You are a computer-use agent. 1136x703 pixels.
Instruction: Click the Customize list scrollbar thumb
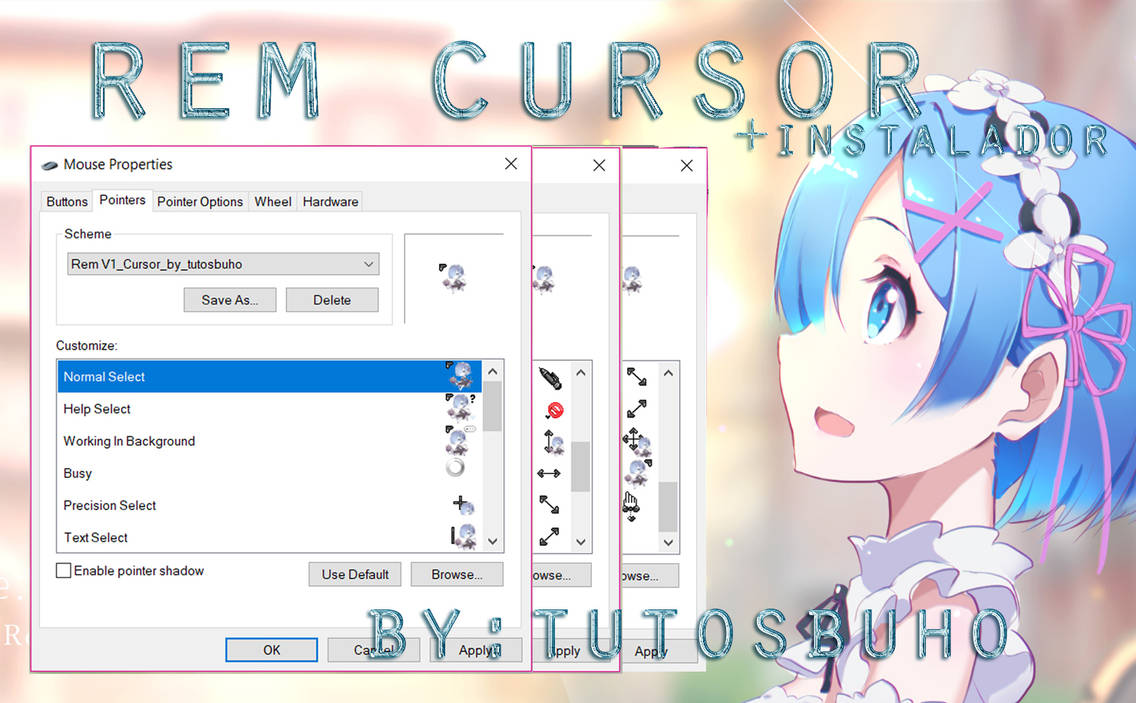[493, 407]
